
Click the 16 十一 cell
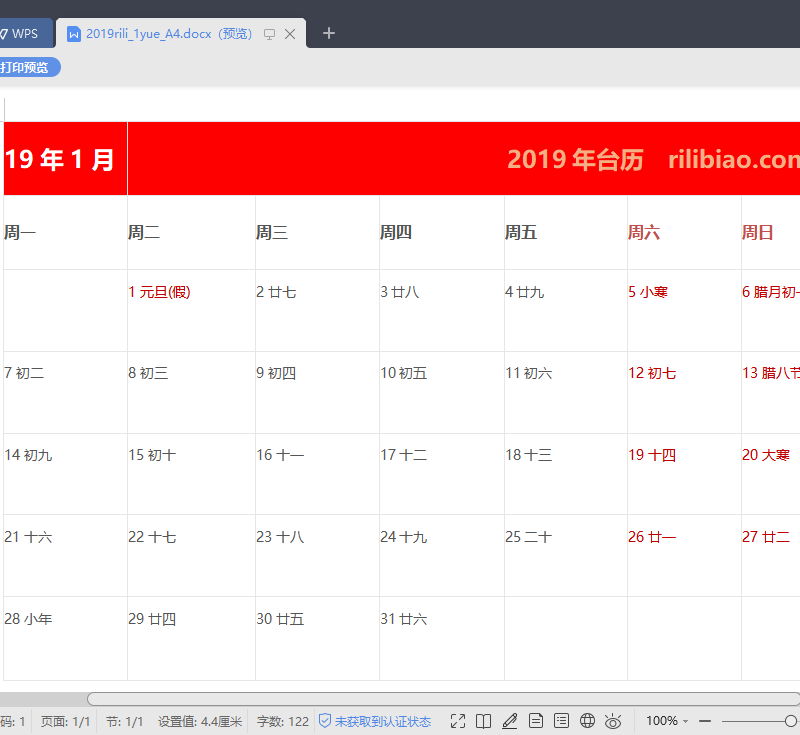click(x=317, y=474)
